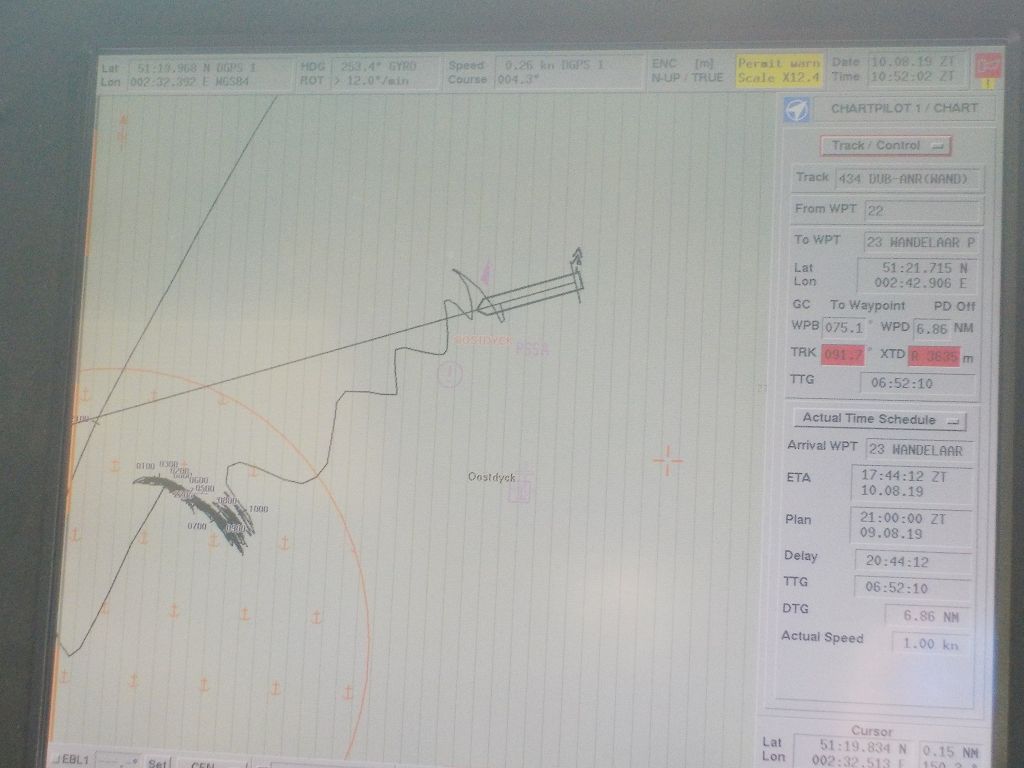Click the HDG 253.4° GYRO readout
This screenshot has width=1024, height=768.
[x=376, y=67]
